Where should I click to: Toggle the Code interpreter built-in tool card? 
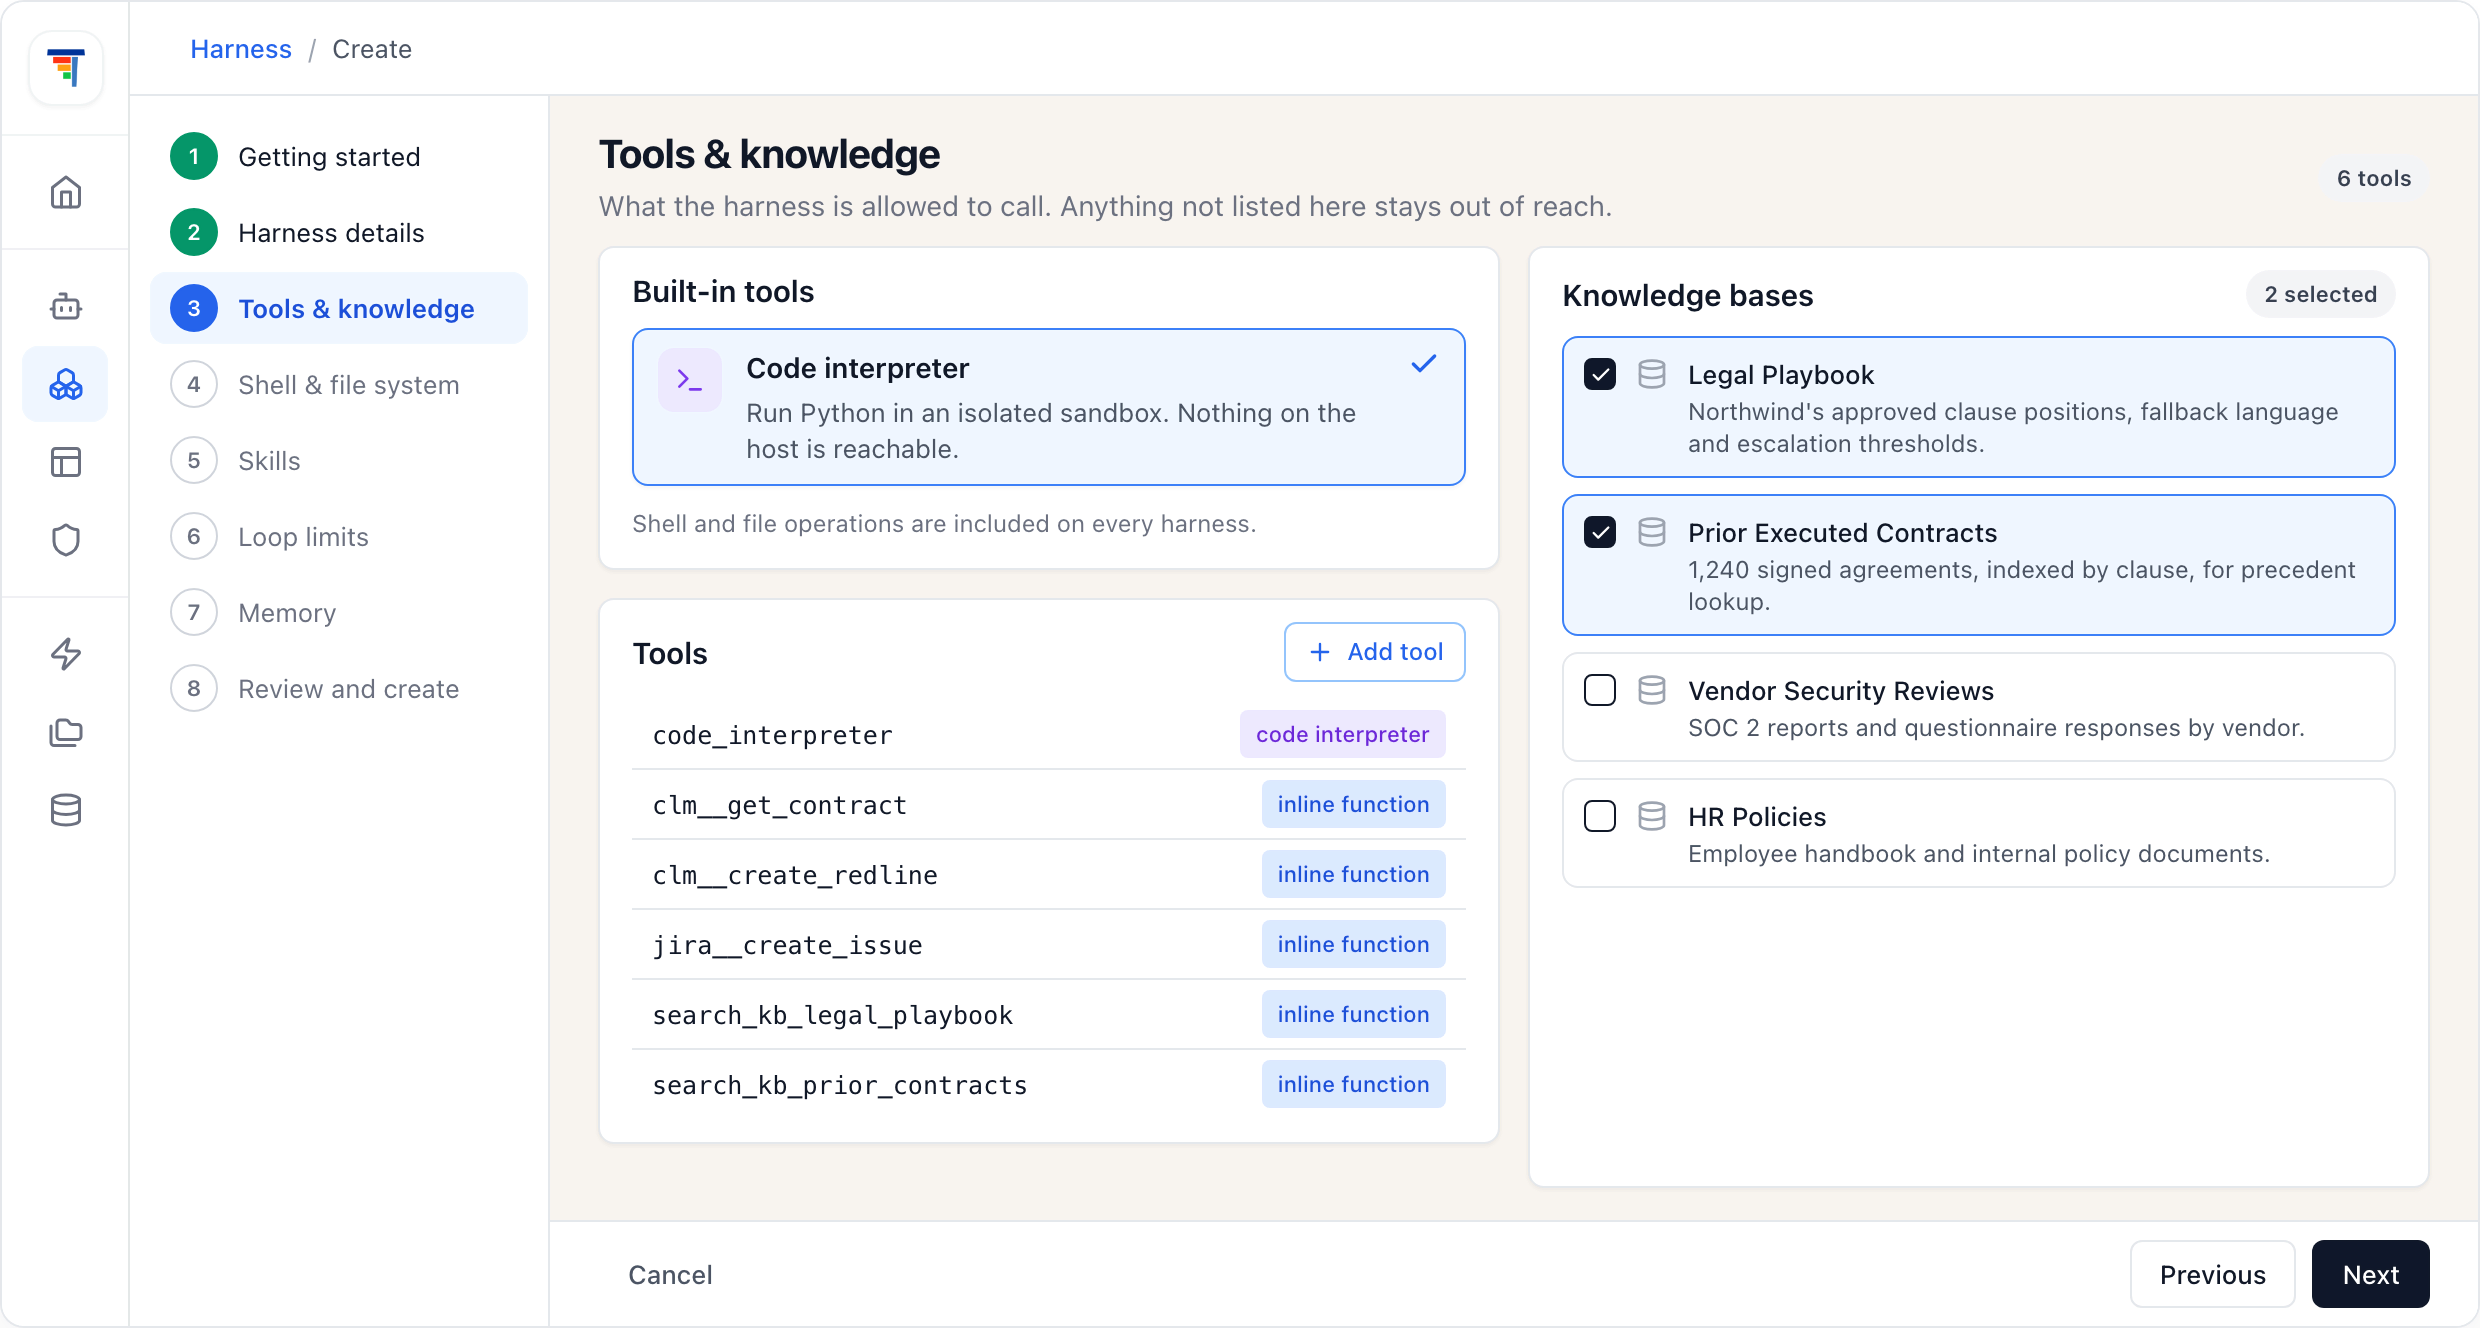1048,407
